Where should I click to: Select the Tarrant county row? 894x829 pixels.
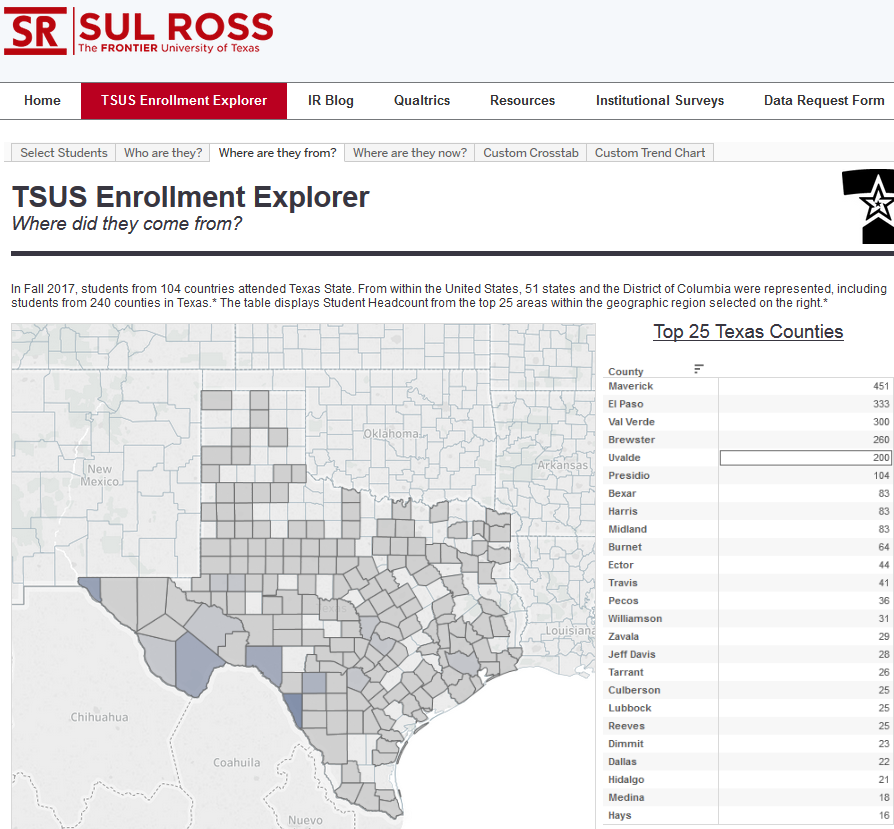coord(748,672)
